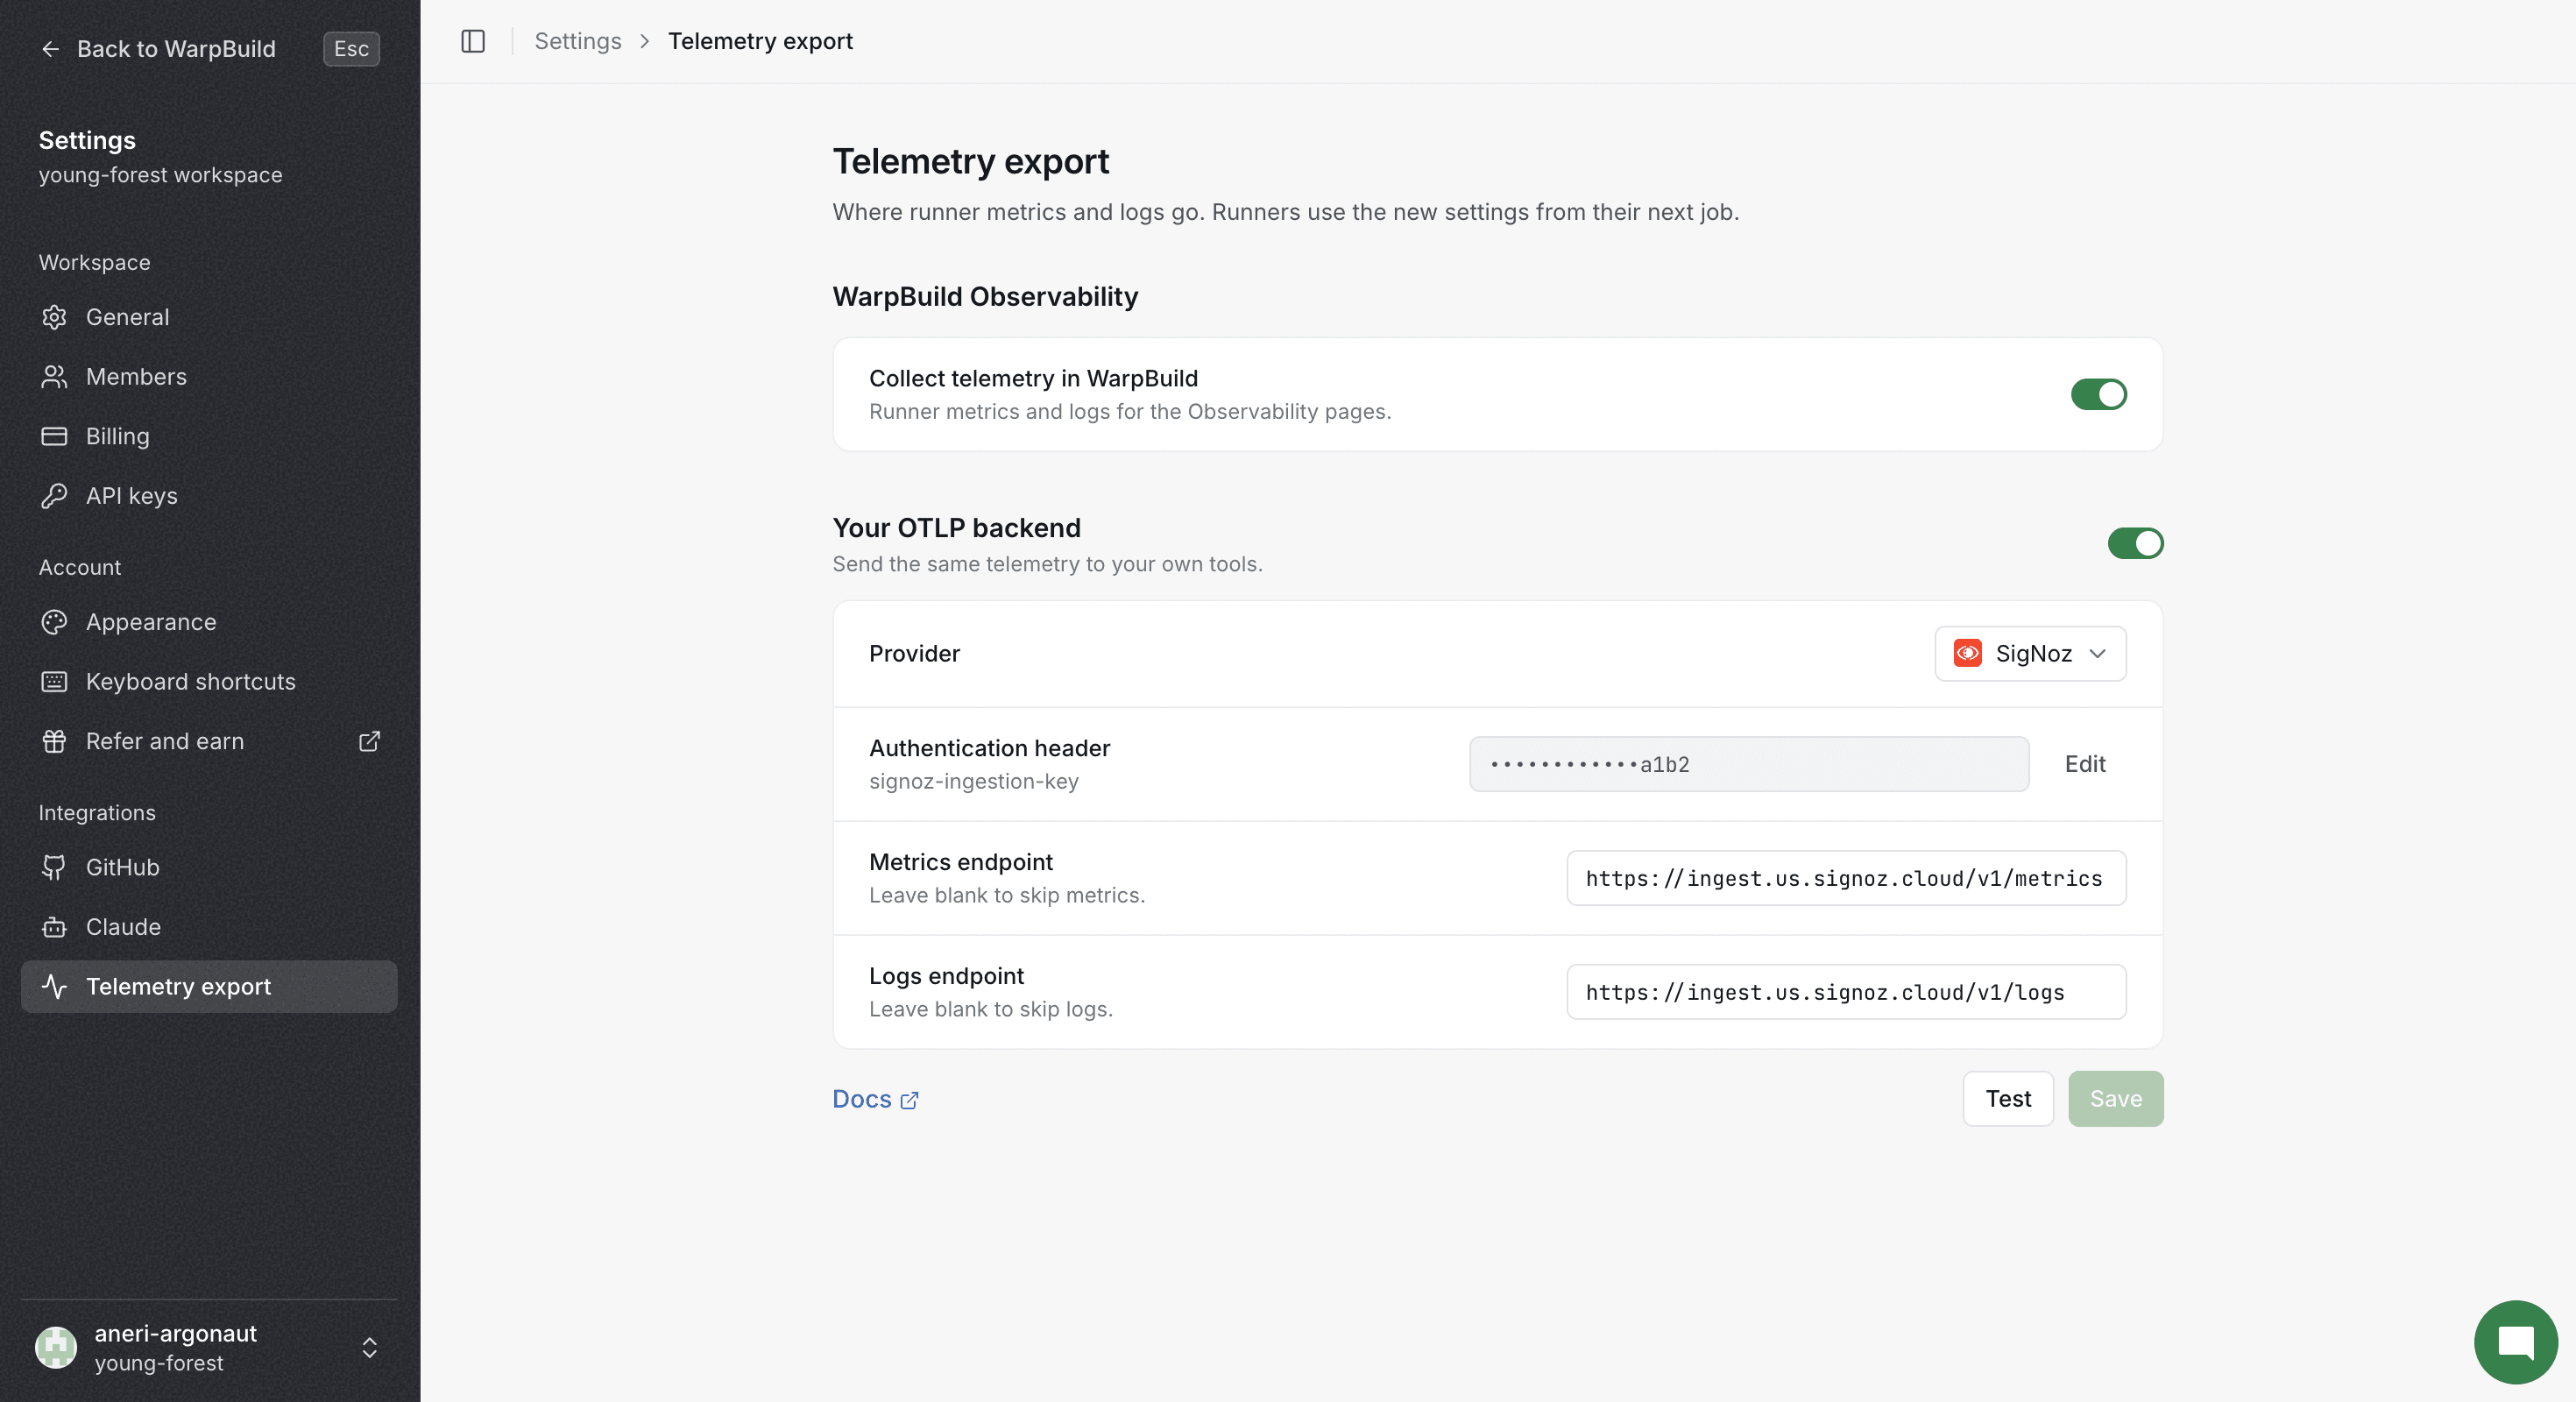Click the Claude bot icon
Viewport: 2576px width, 1402px height.
point(54,927)
